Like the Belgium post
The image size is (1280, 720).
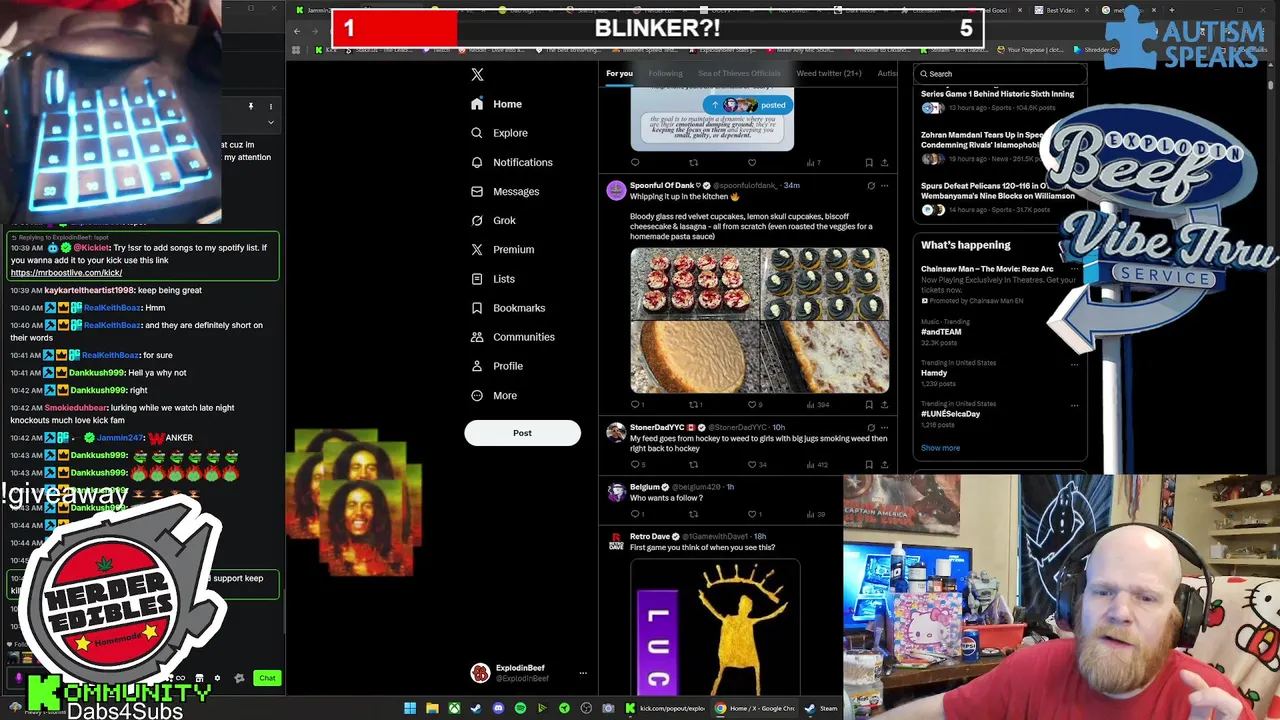pos(752,514)
